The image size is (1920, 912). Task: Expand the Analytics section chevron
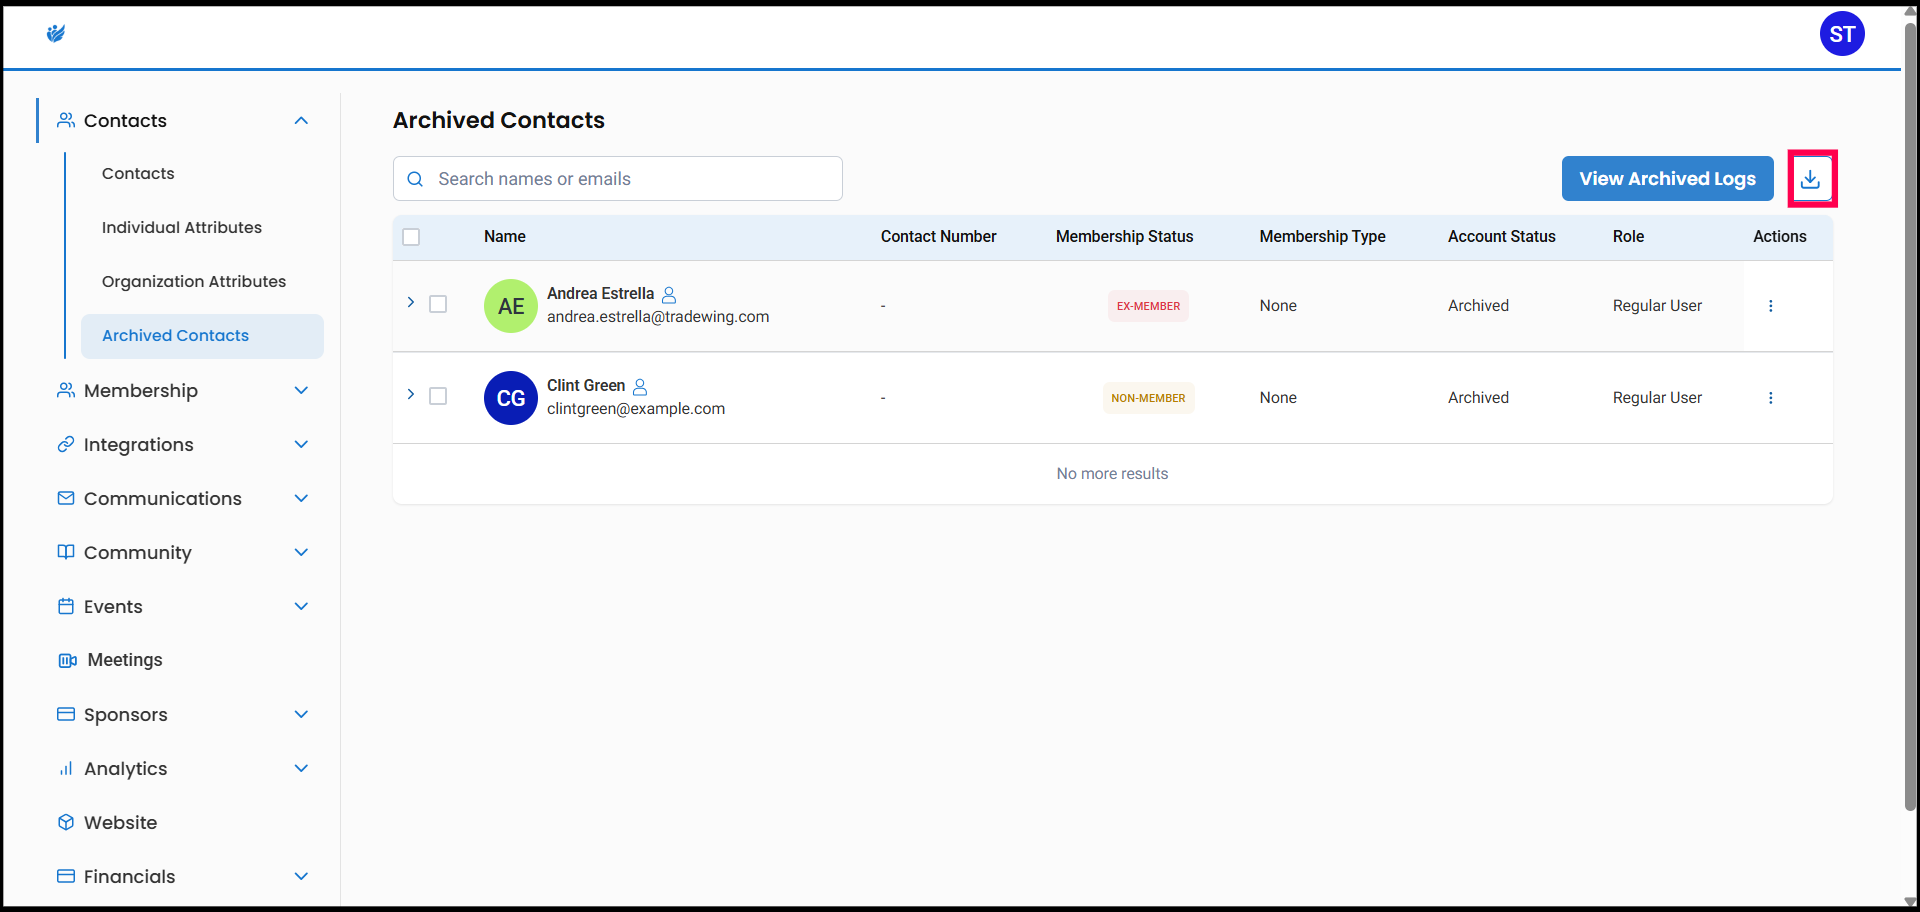pos(301,768)
